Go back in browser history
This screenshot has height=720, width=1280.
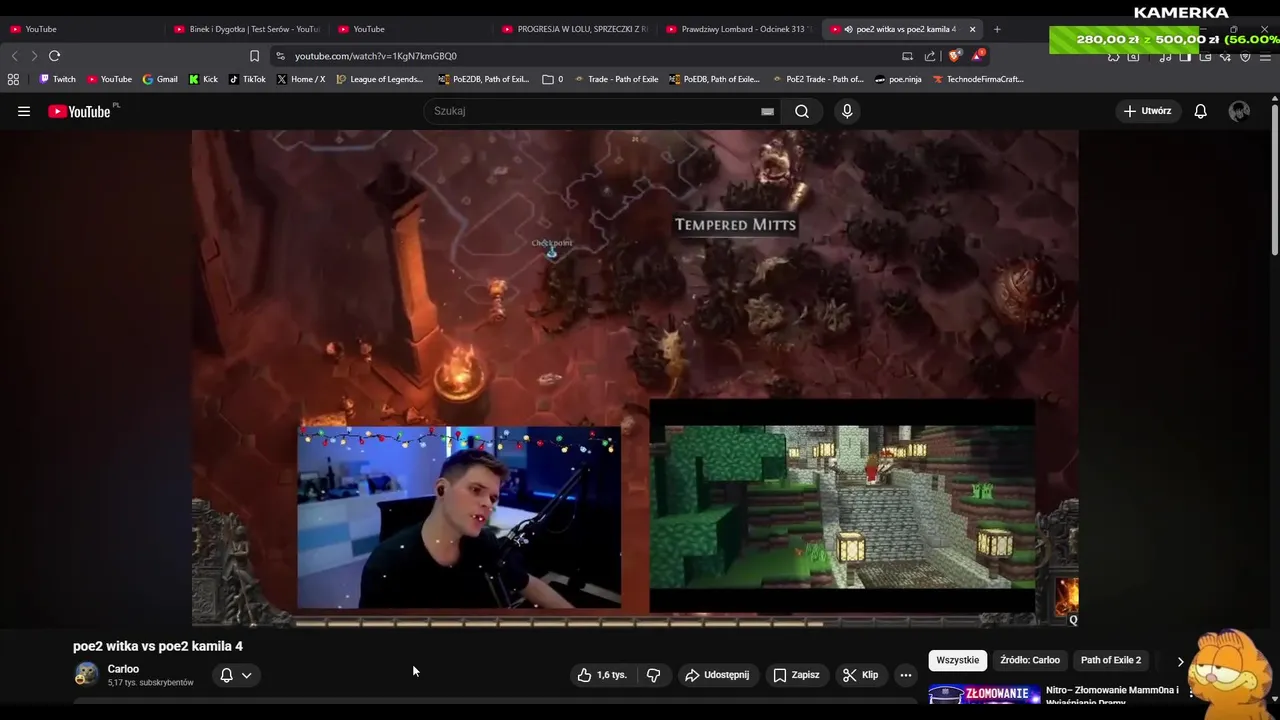pos(14,56)
